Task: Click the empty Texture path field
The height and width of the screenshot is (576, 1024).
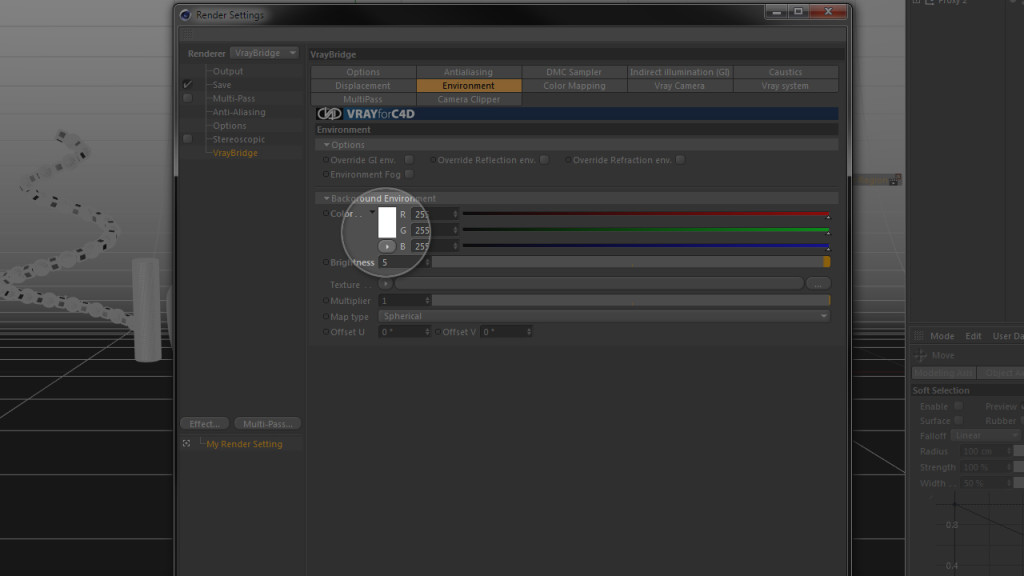Action: point(599,283)
